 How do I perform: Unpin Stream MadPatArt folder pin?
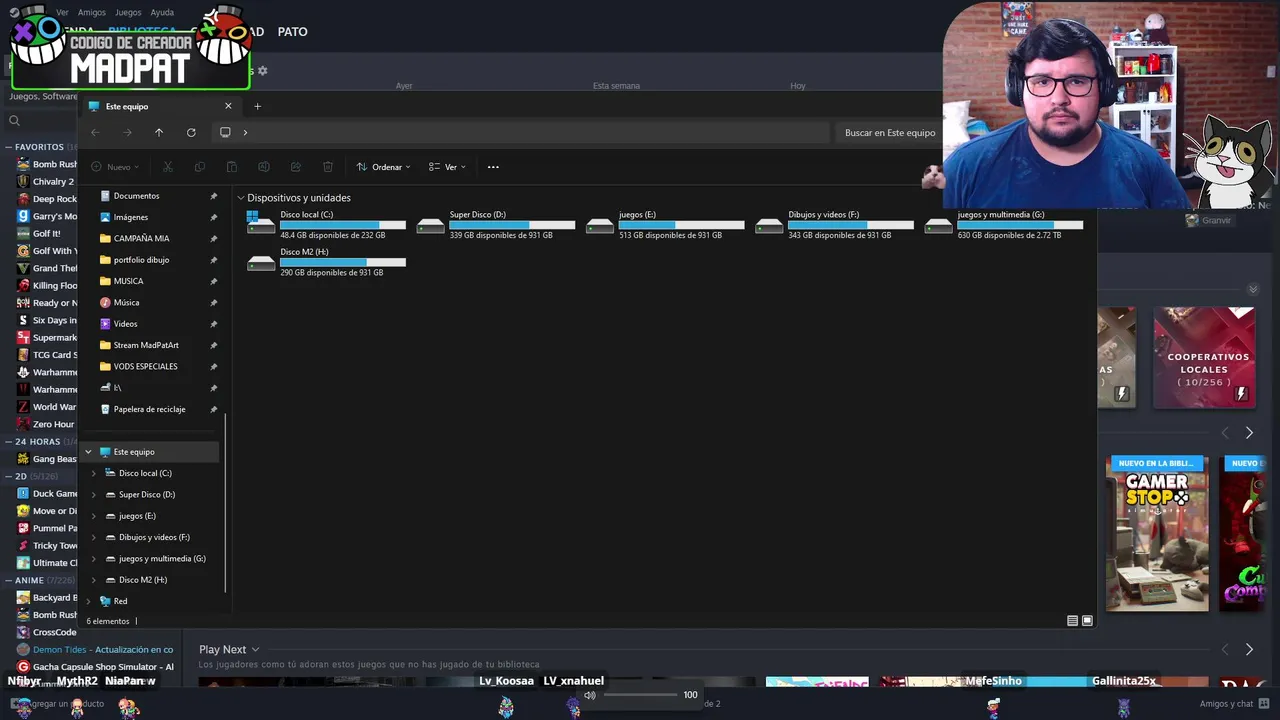pyautogui.click(x=213, y=345)
